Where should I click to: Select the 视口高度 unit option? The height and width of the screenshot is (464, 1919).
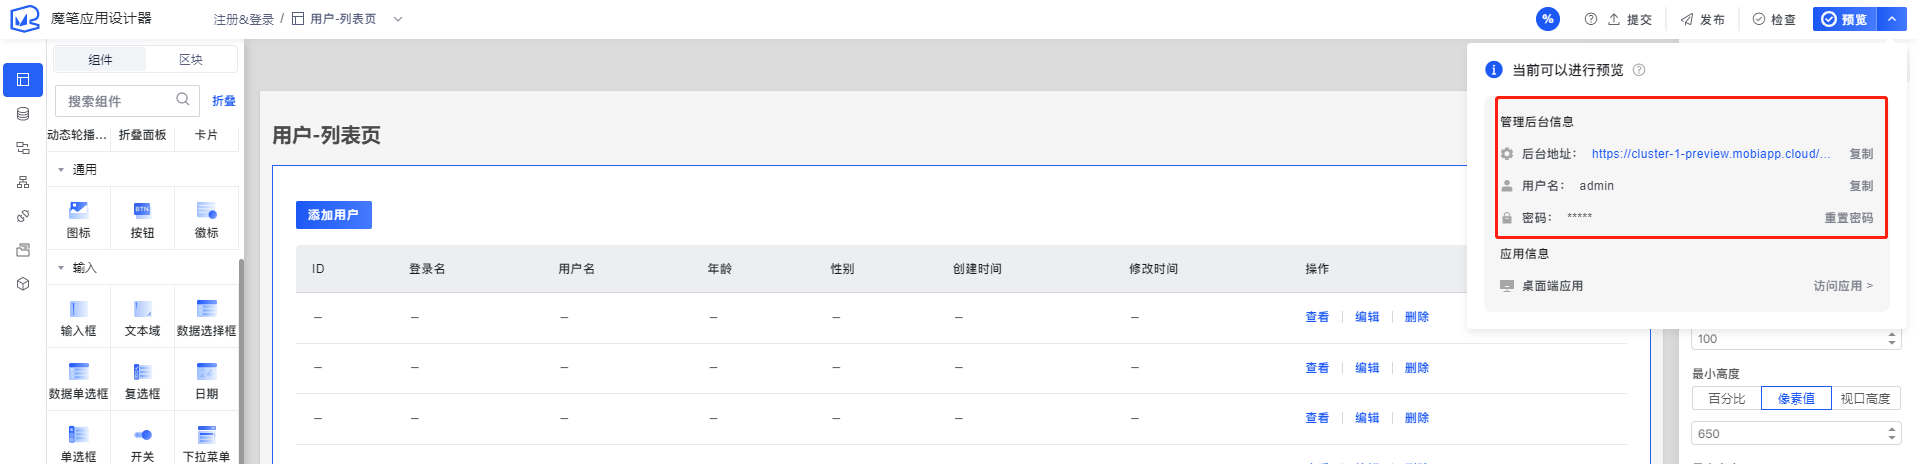point(1865,398)
